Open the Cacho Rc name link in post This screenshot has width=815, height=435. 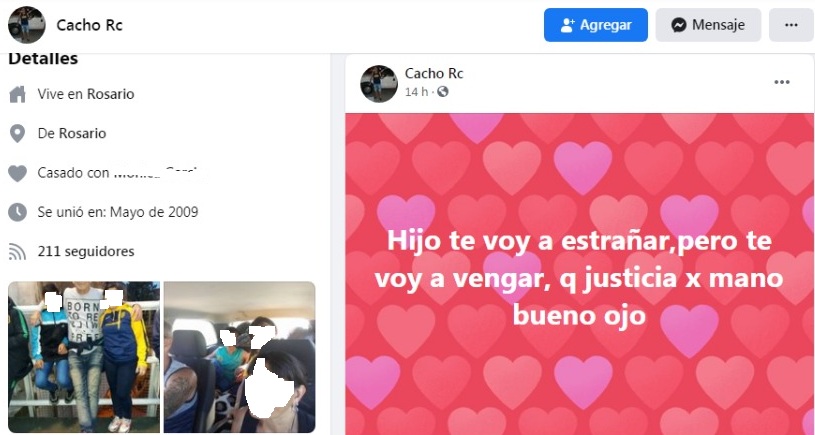[x=434, y=74]
